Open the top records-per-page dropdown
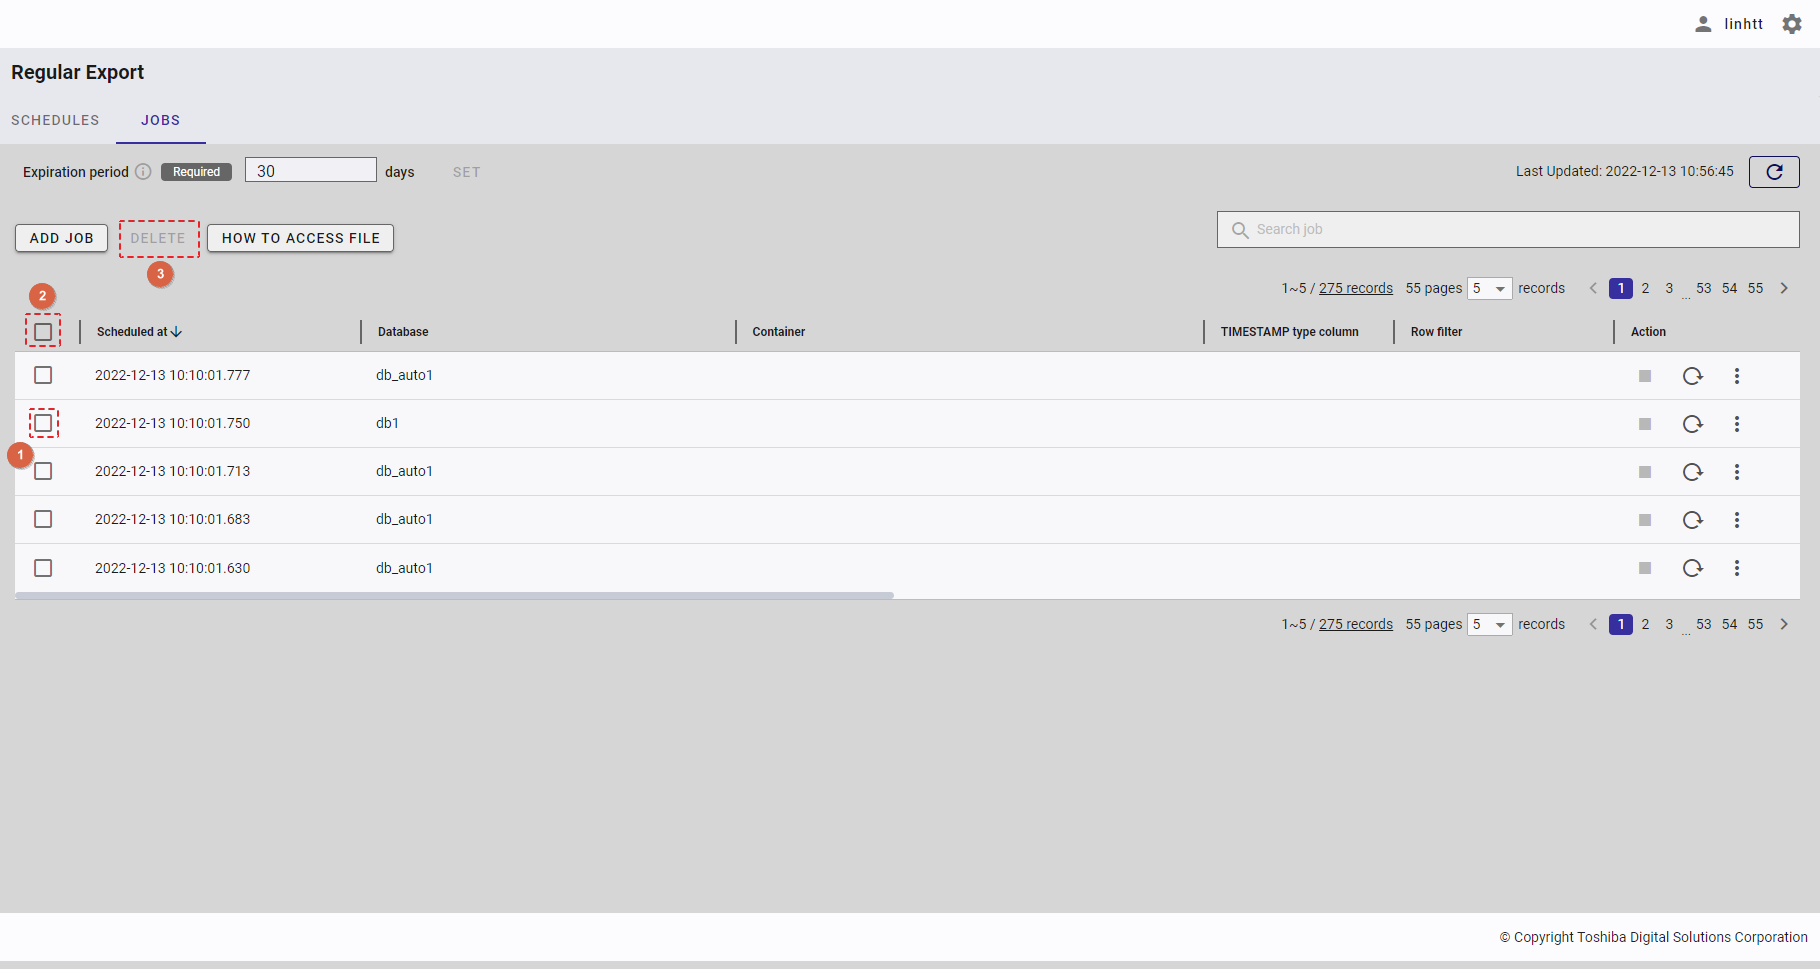 tap(1489, 289)
